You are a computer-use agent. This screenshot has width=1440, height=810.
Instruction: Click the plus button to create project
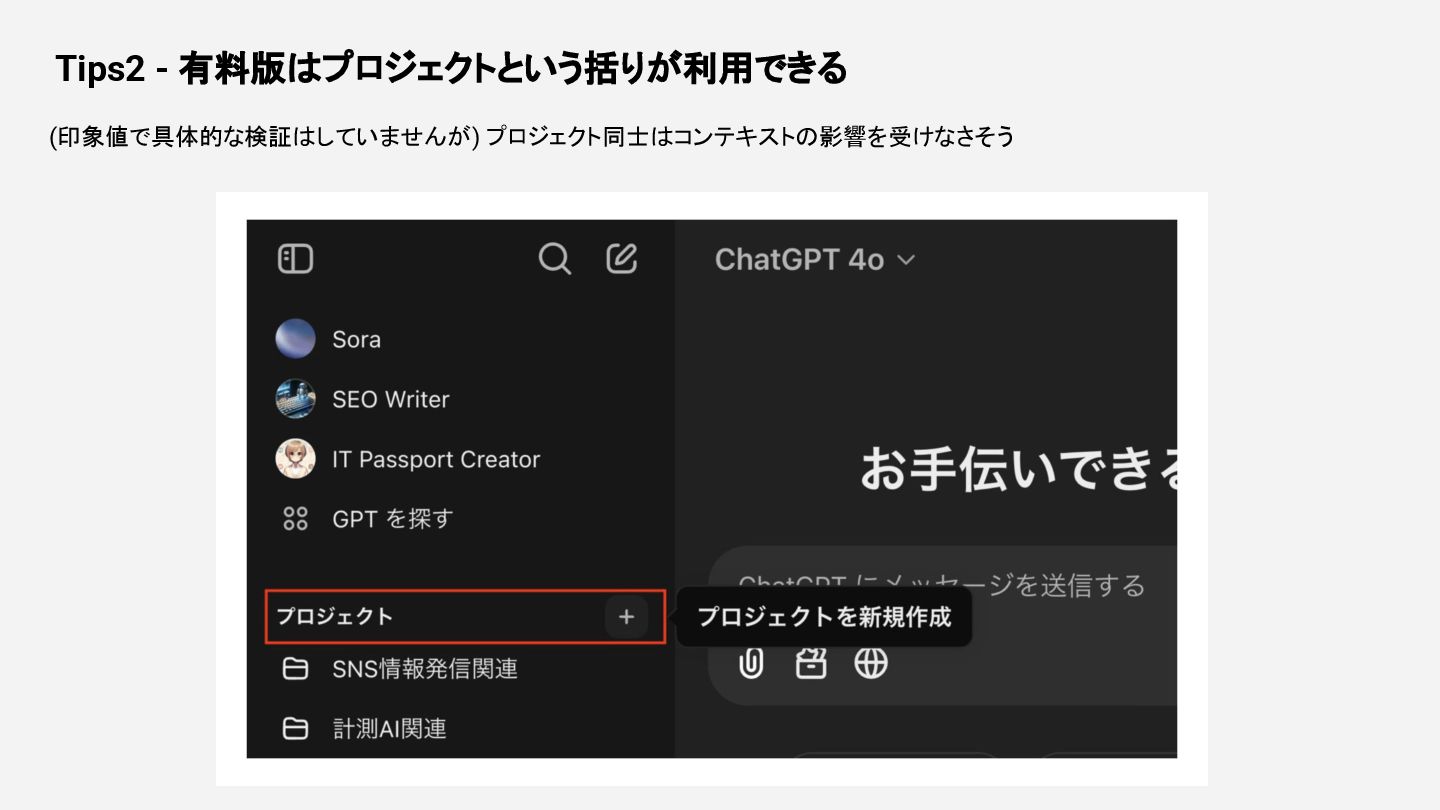click(626, 617)
